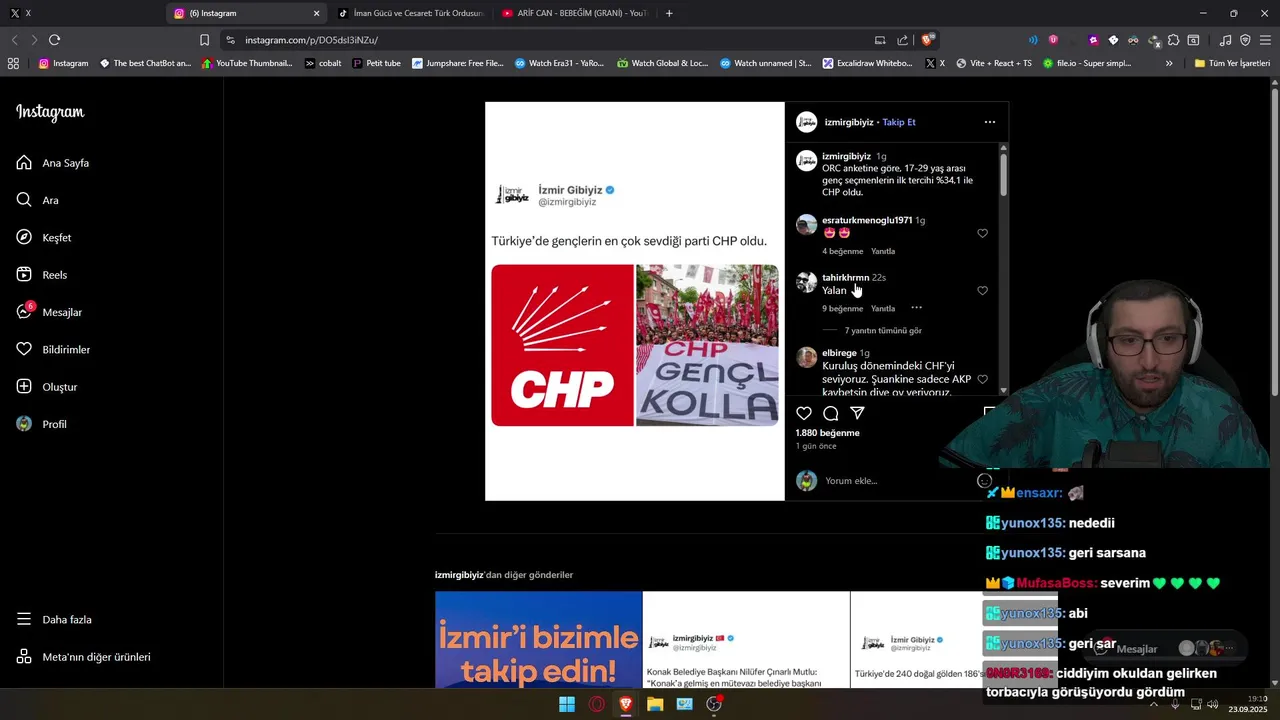Open the Excalidraw Whiteboard bookmark
The width and height of the screenshot is (1280, 720).
868,63
